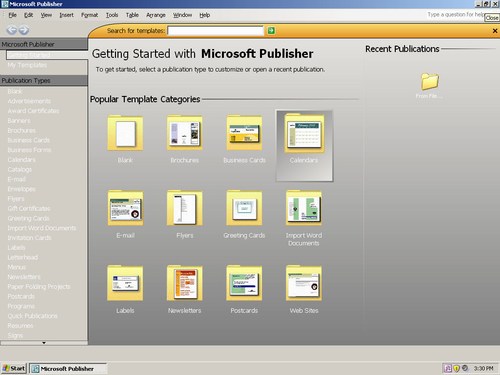
Task: Choose Invitation Cards in the sidebar list
Action: click(29, 238)
